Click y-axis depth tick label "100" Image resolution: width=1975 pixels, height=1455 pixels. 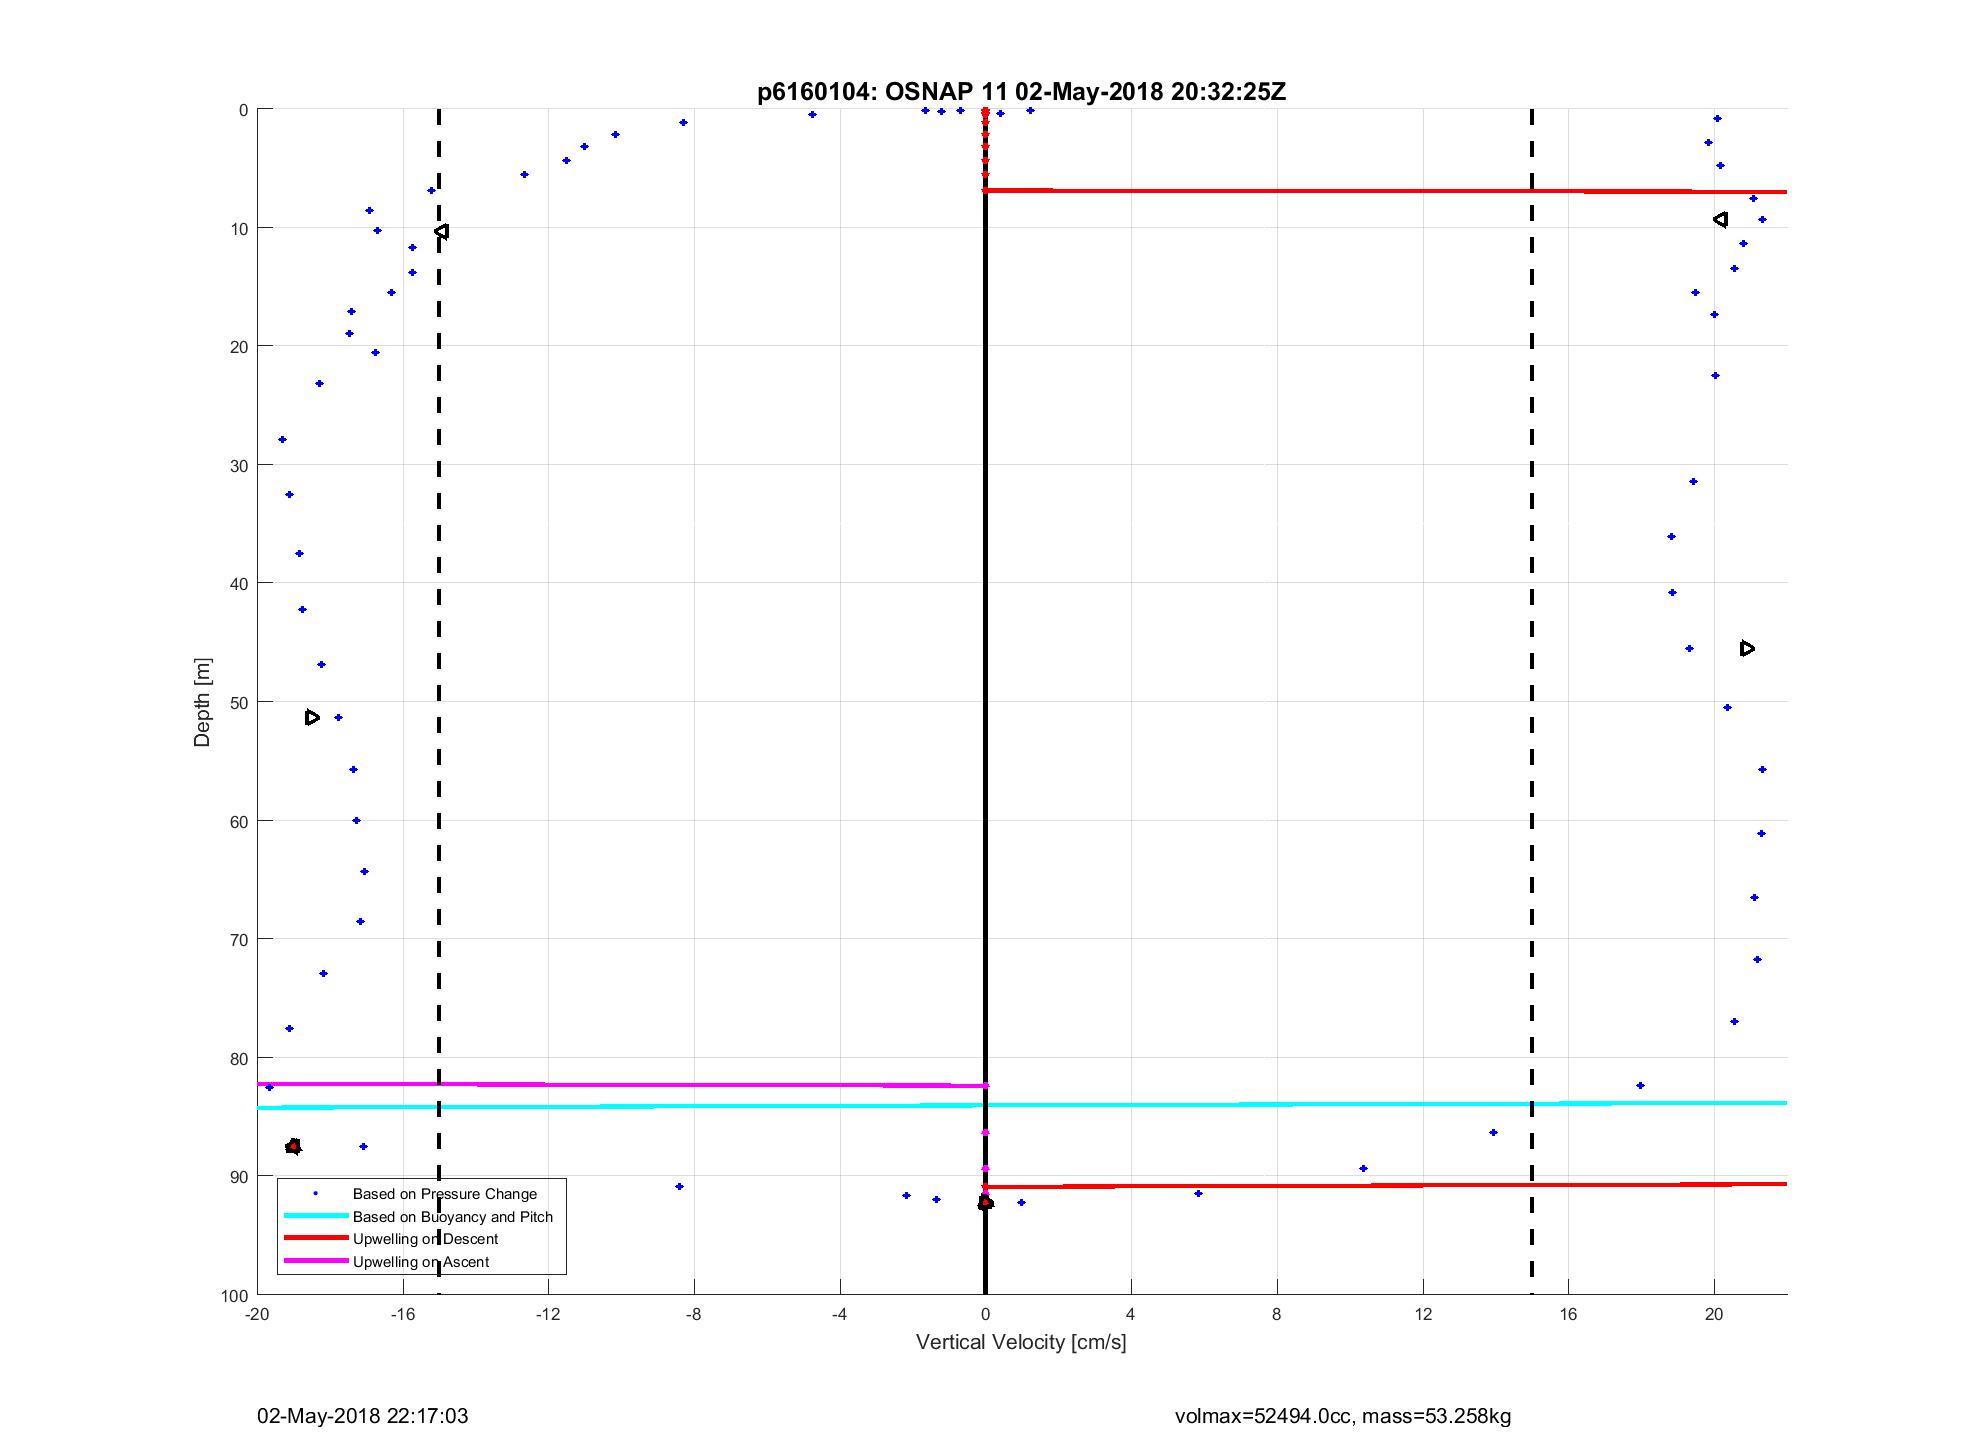pyautogui.click(x=235, y=1295)
